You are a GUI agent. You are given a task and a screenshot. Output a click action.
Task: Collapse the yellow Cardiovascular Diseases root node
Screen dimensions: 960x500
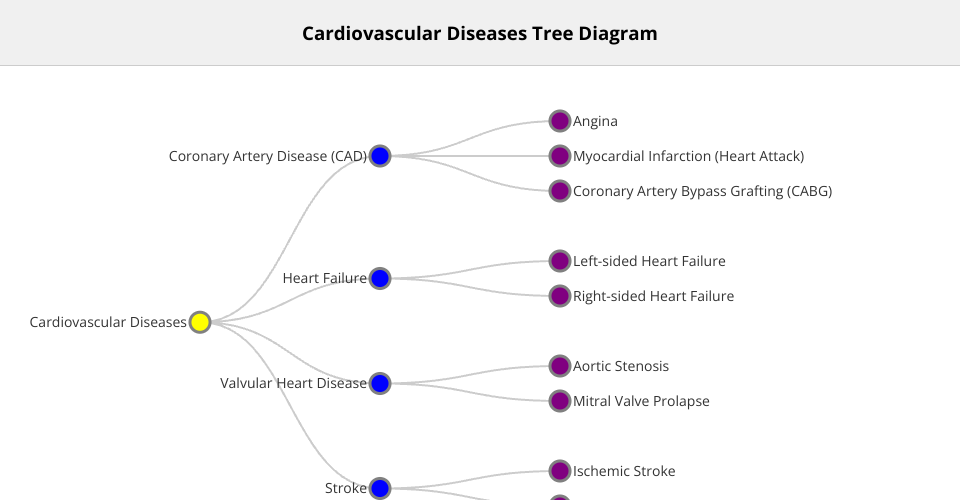200,322
